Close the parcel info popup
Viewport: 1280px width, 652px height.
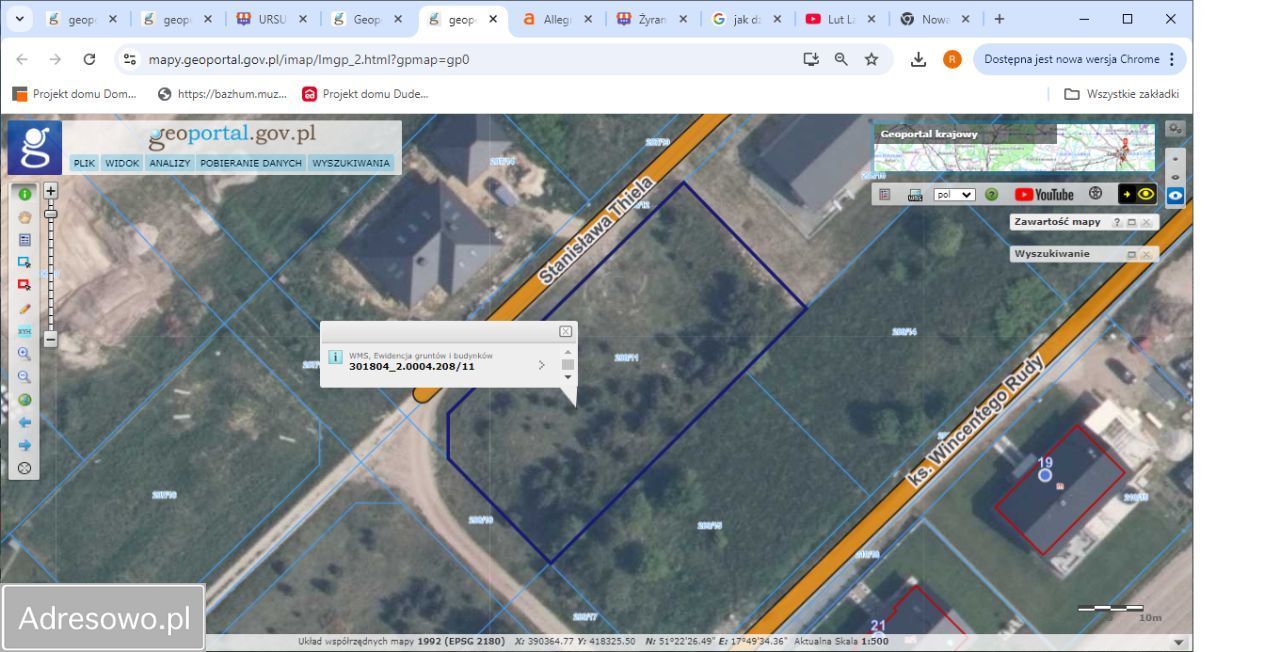point(565,331)
